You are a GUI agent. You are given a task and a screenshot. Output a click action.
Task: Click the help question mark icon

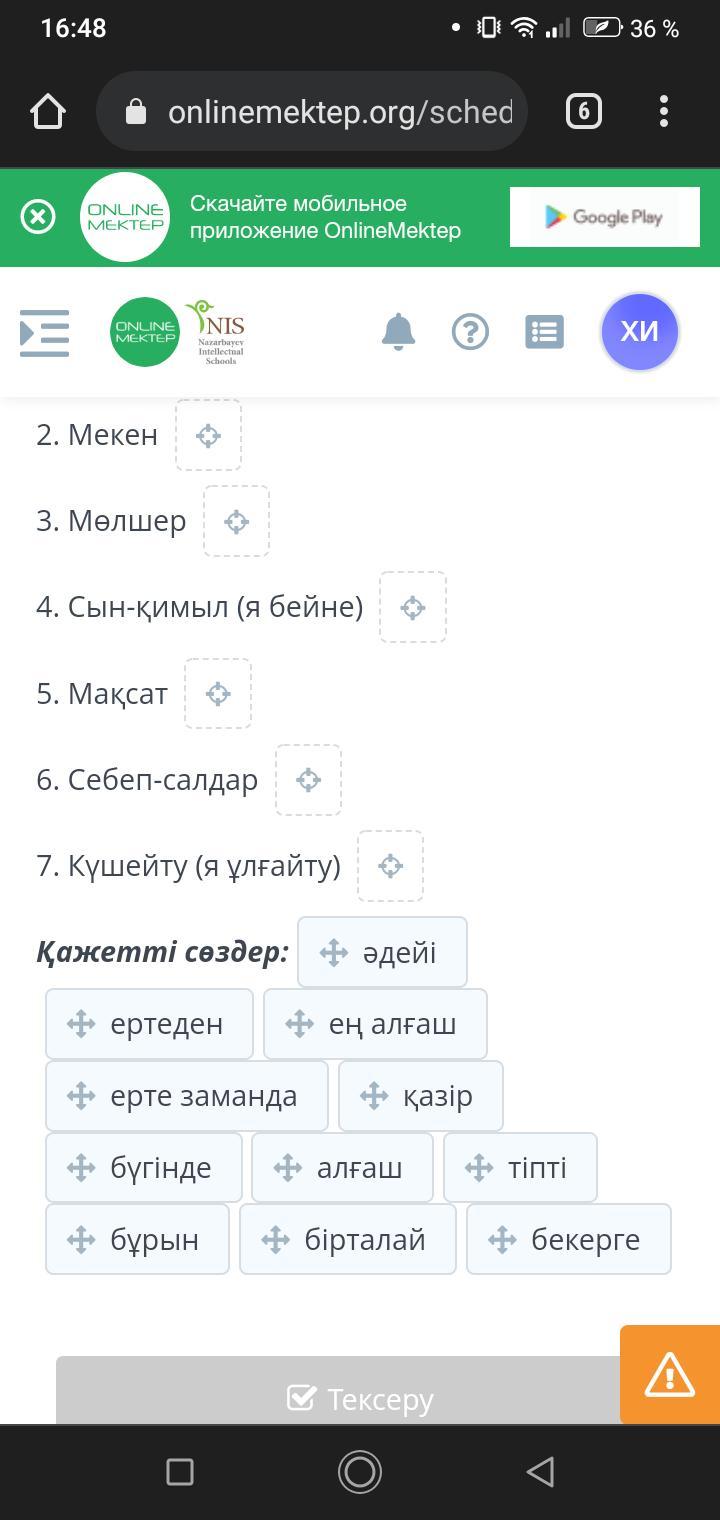coord(470,331)
